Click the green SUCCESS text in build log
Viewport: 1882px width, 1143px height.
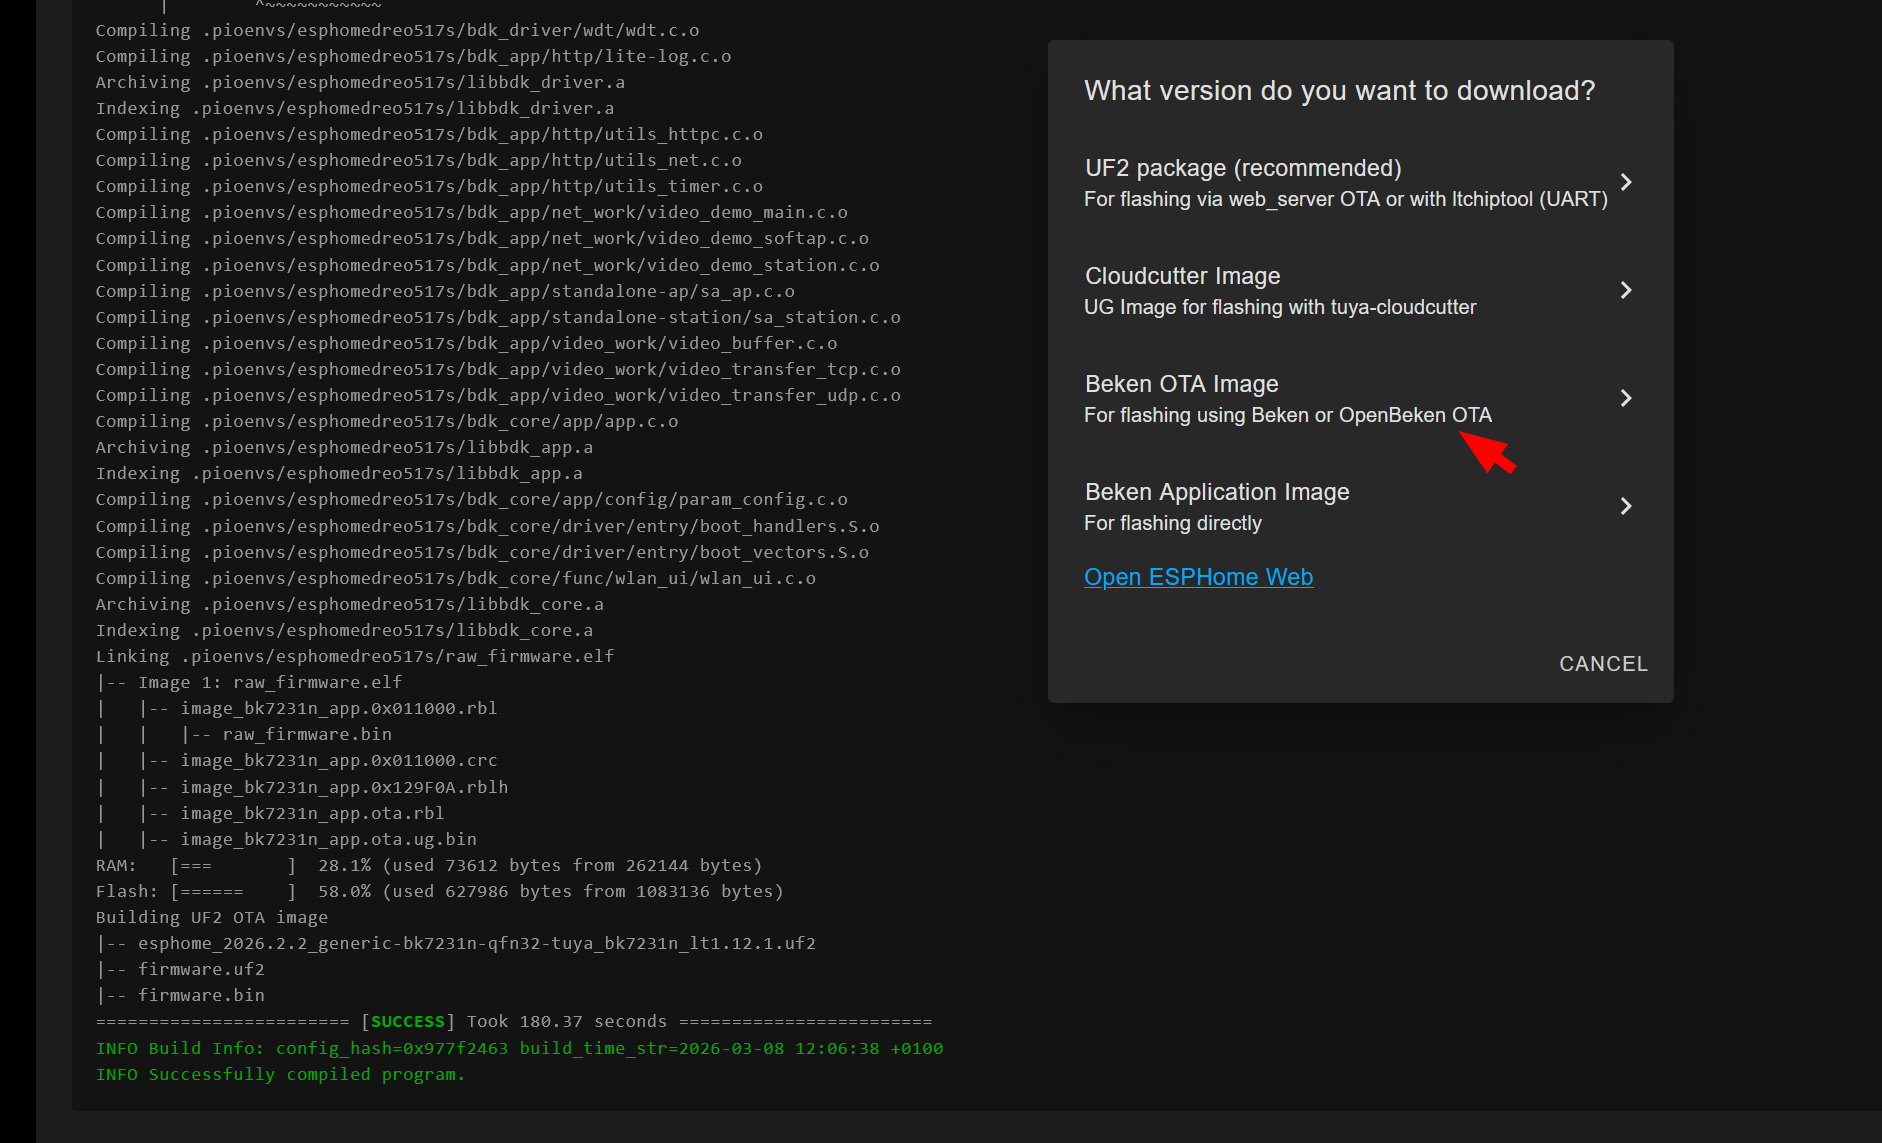pyautogui.click(x=408, y=1021)
